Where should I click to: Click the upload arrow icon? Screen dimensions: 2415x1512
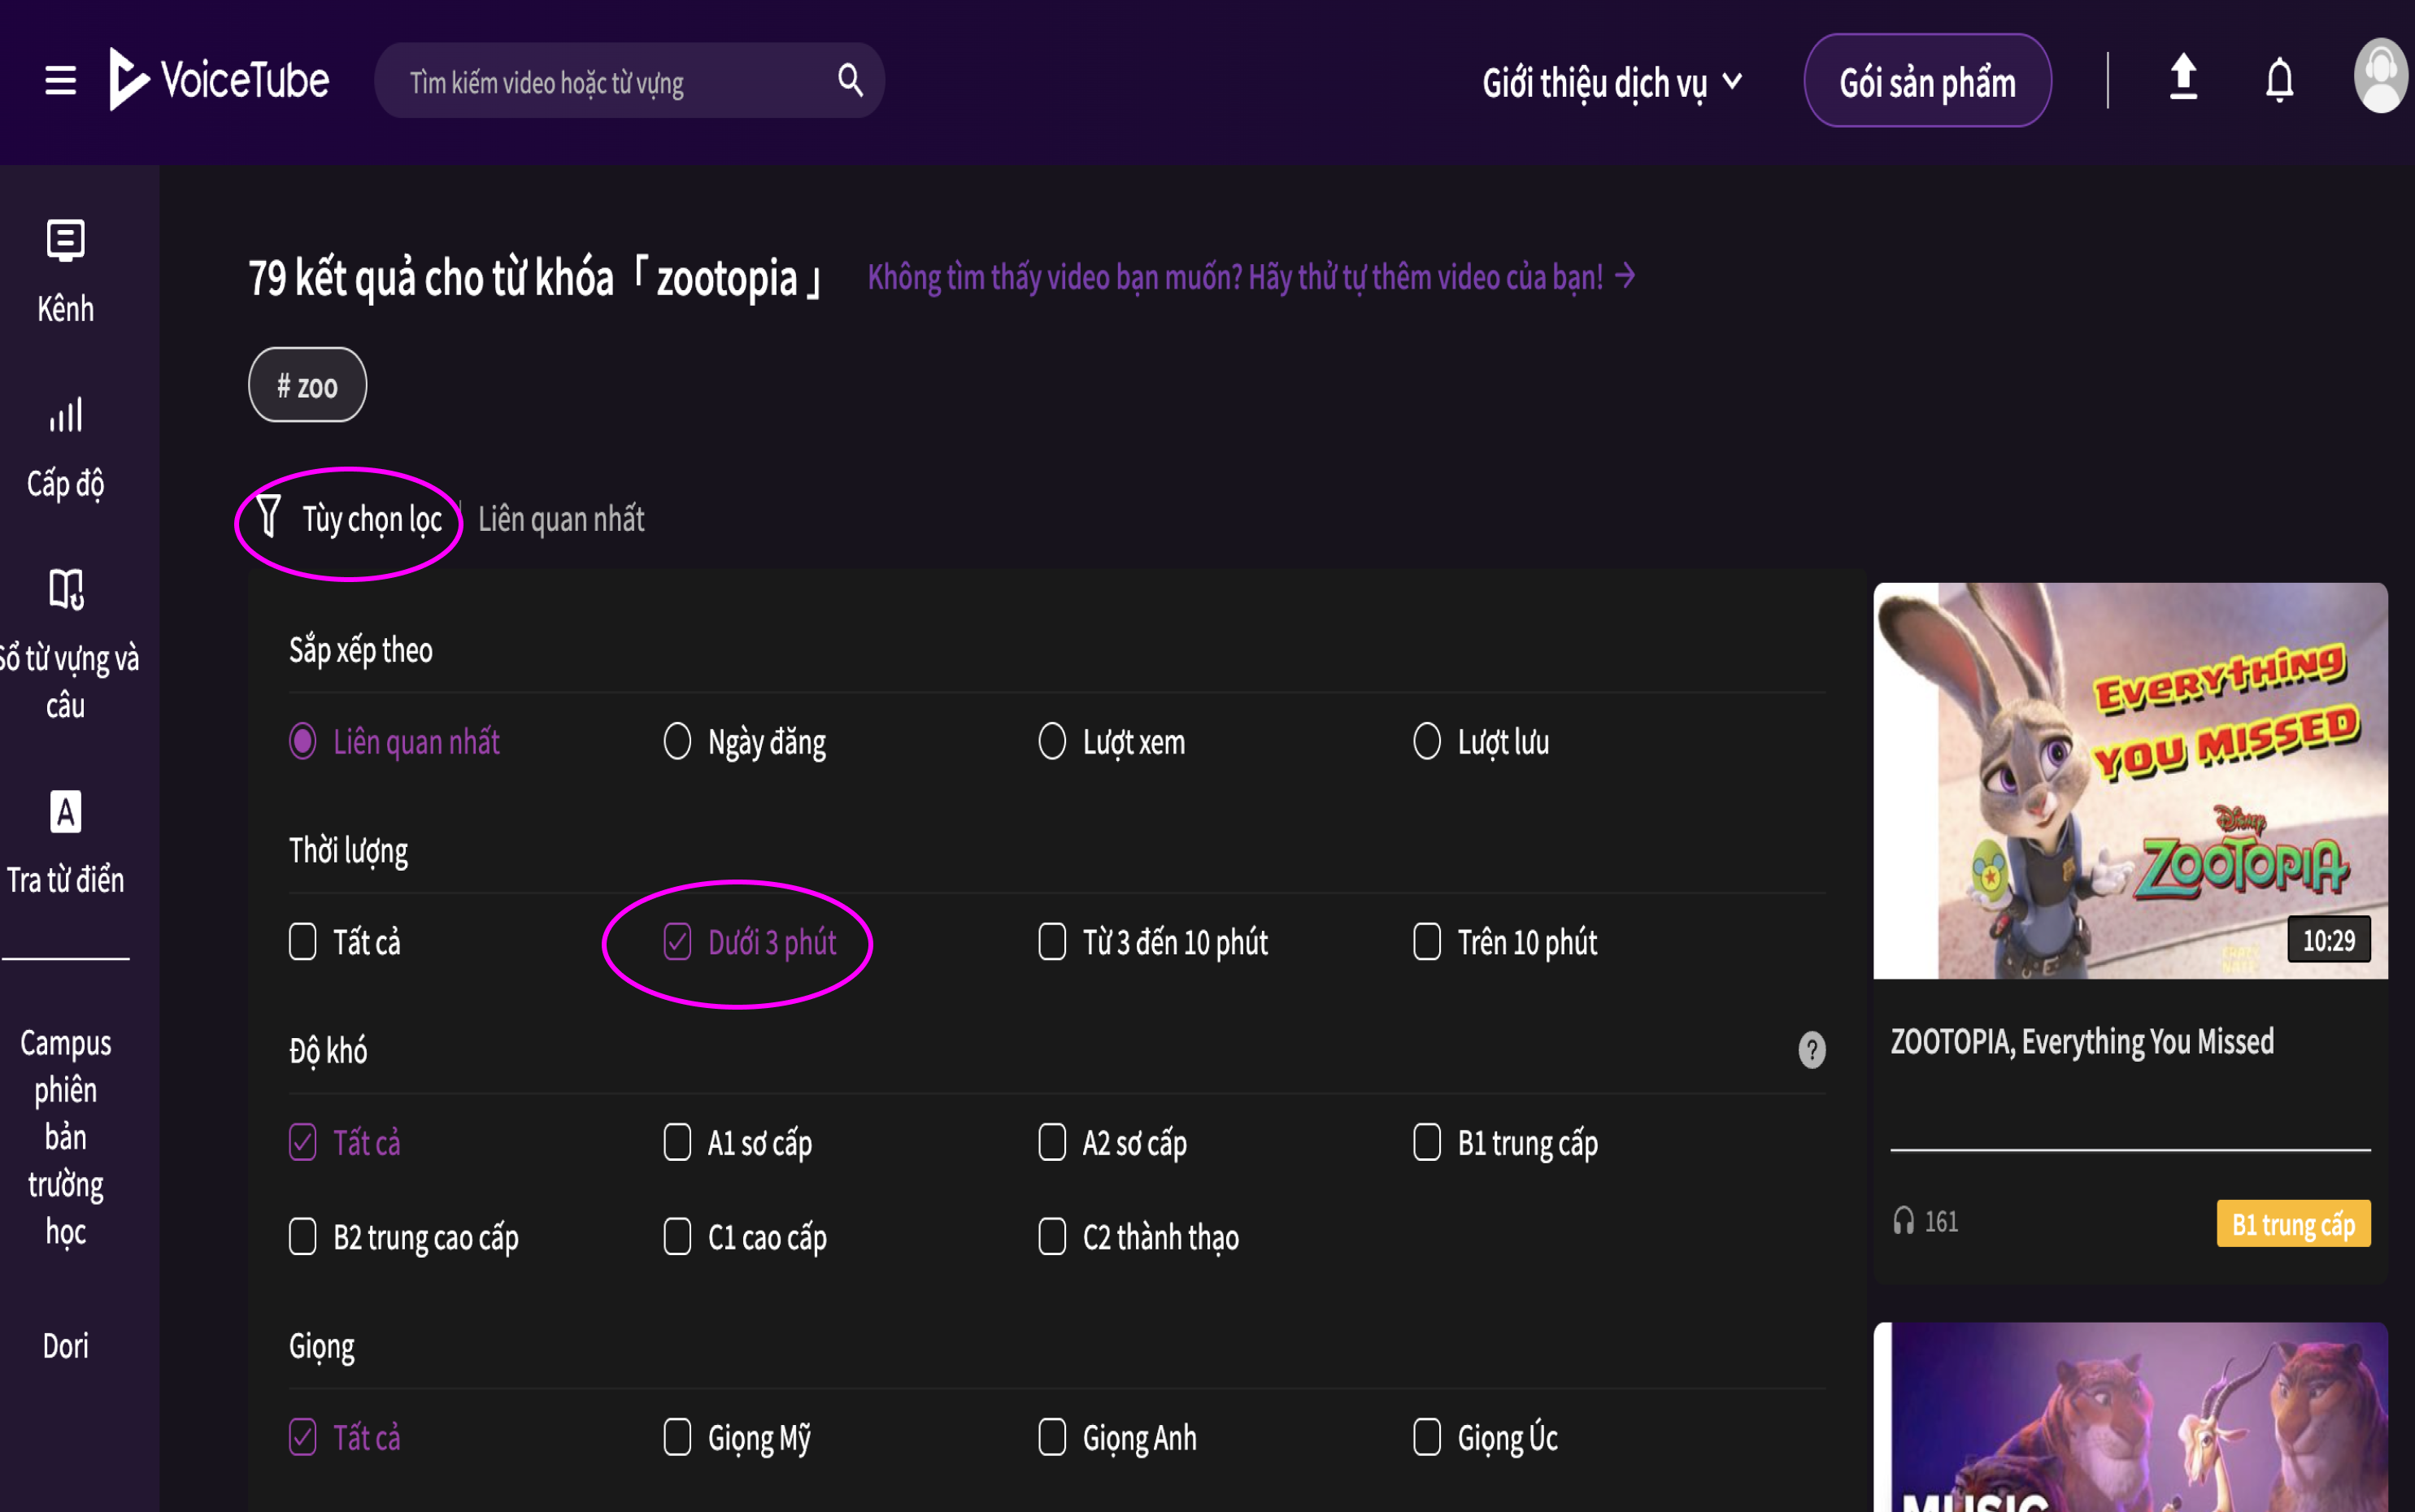(x=2183, y=78)
